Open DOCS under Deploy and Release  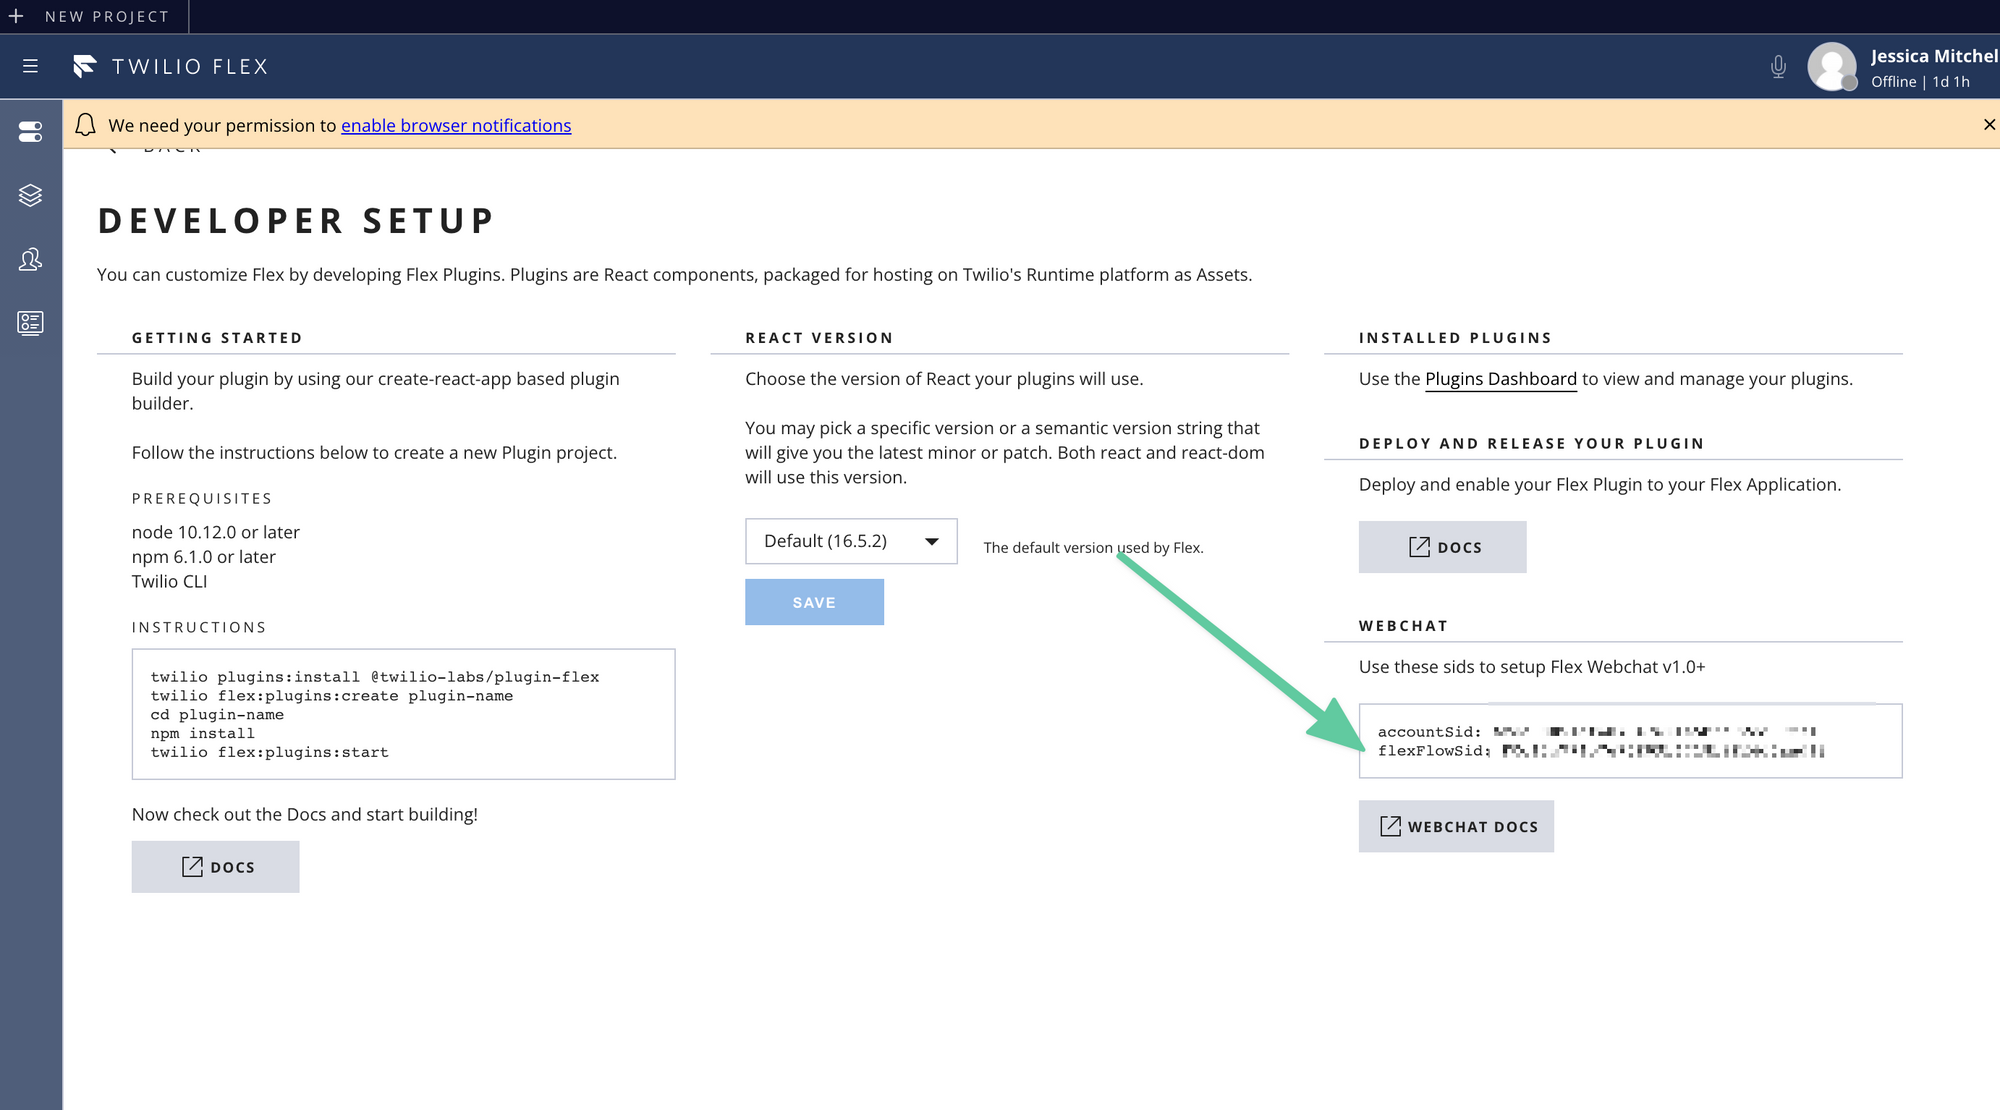tap(1442, 547)
